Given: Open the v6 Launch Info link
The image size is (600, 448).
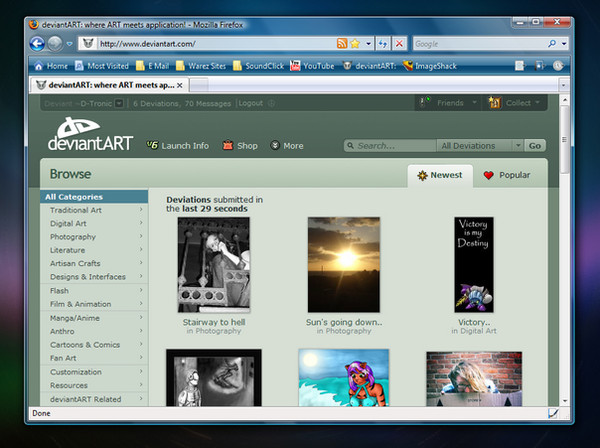Looking at the screenshot, I should [x=178, y=145].
